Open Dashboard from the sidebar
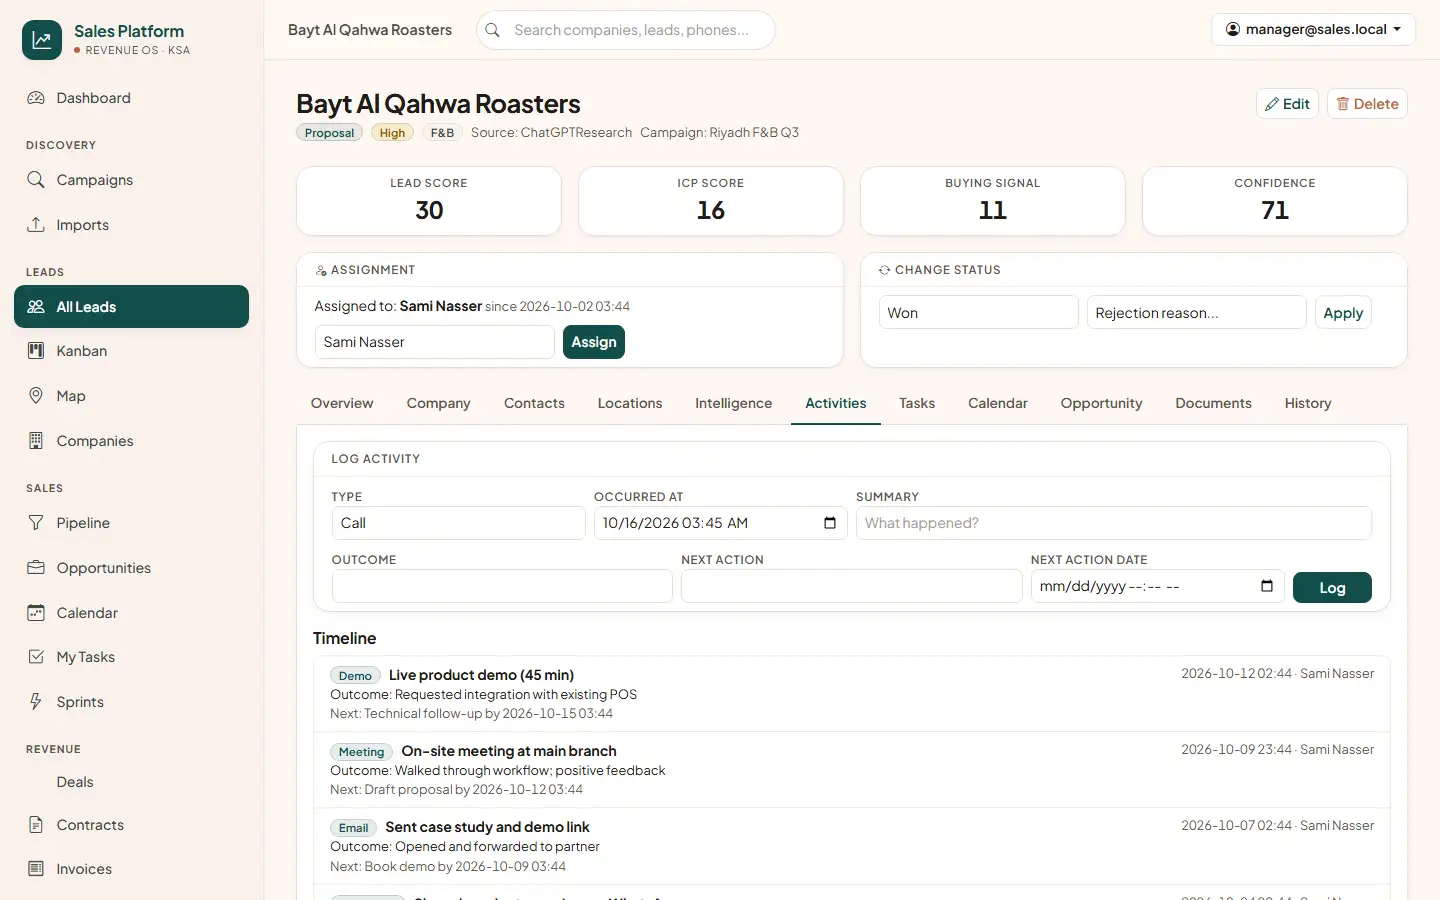Screen dimensions: 1440x900 [131, 98]
